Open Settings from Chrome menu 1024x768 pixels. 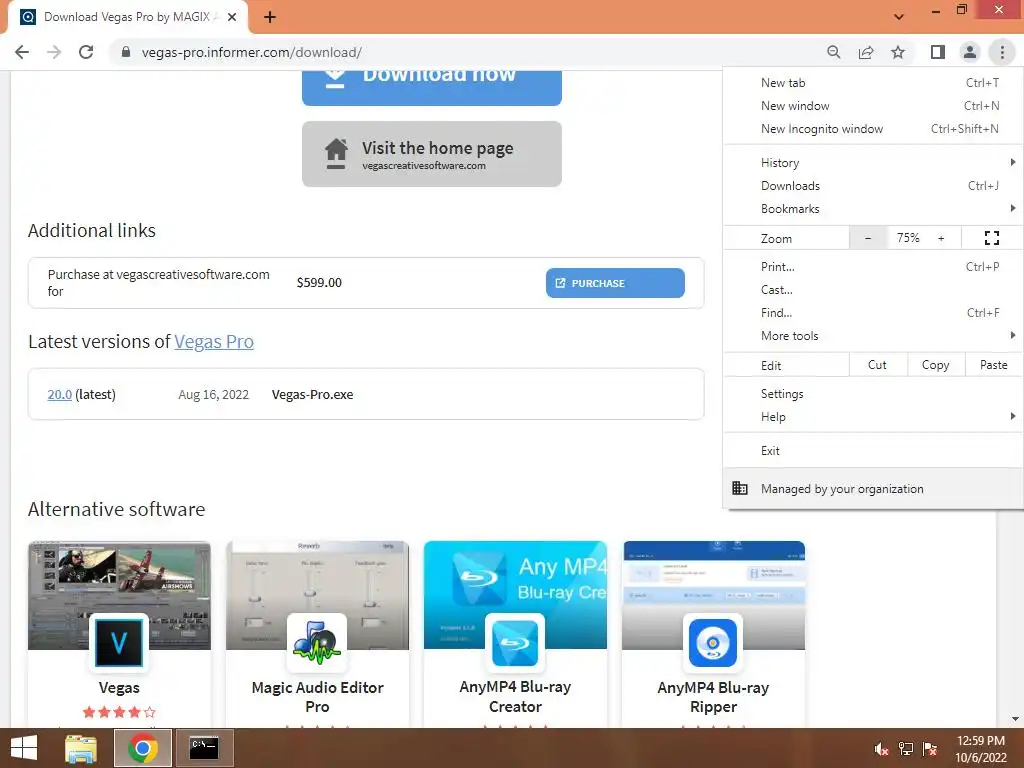(873, 394)
